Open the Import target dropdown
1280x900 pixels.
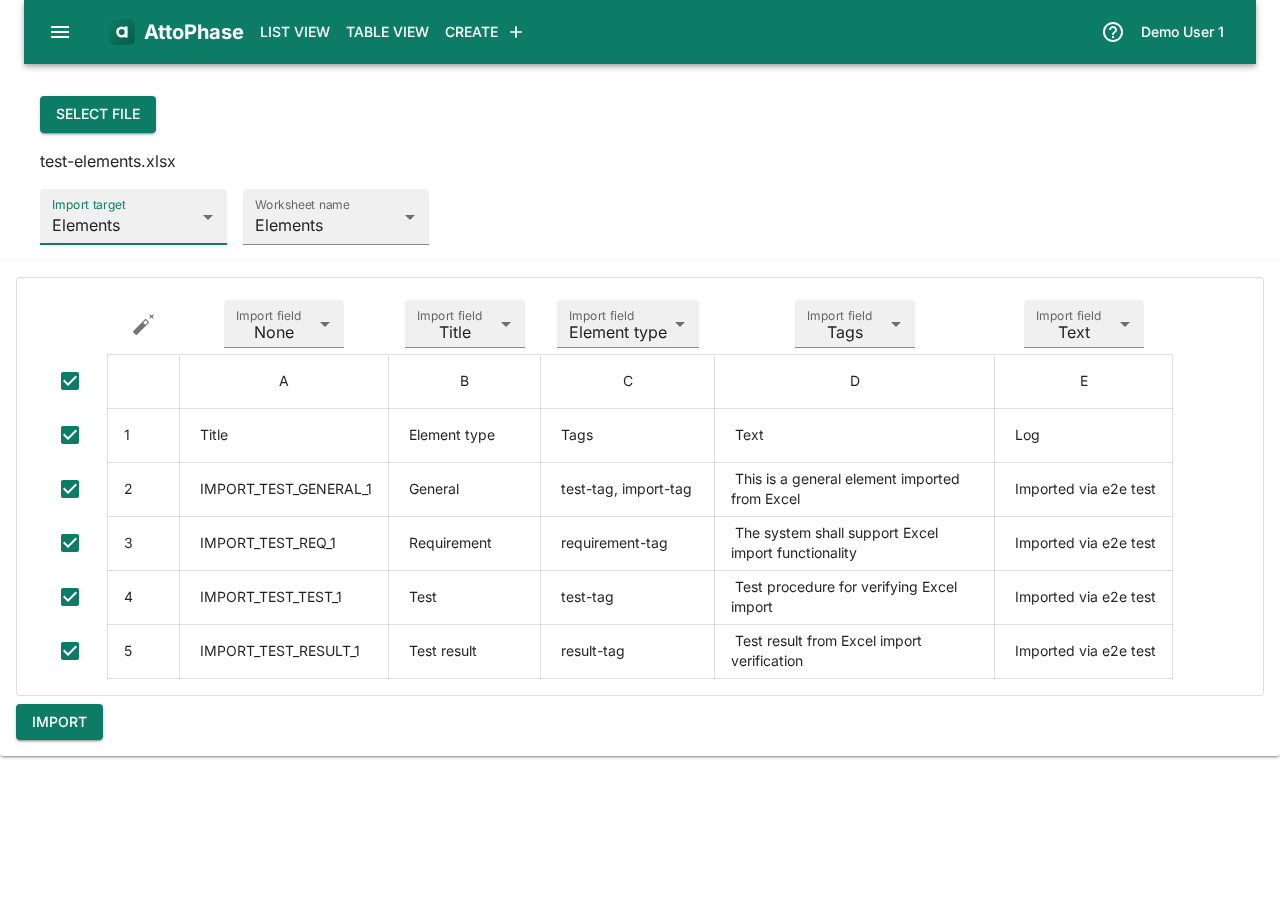pos(133,217)
